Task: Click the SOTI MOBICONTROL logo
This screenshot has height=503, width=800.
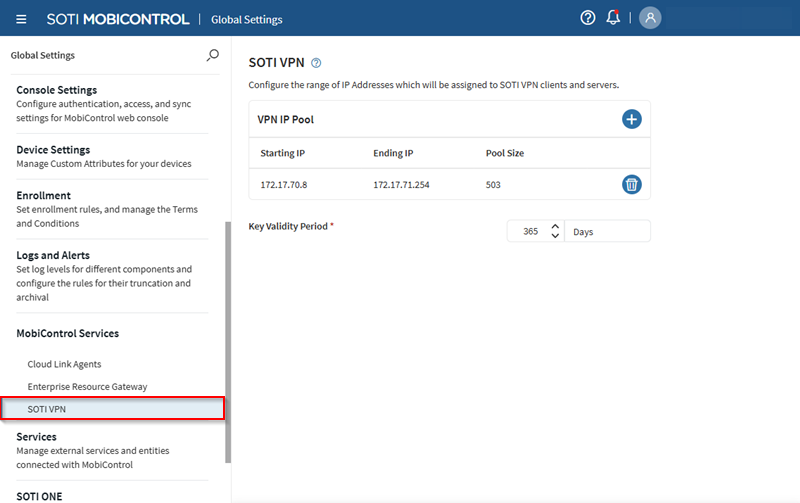Action: (x=118, y=19)
